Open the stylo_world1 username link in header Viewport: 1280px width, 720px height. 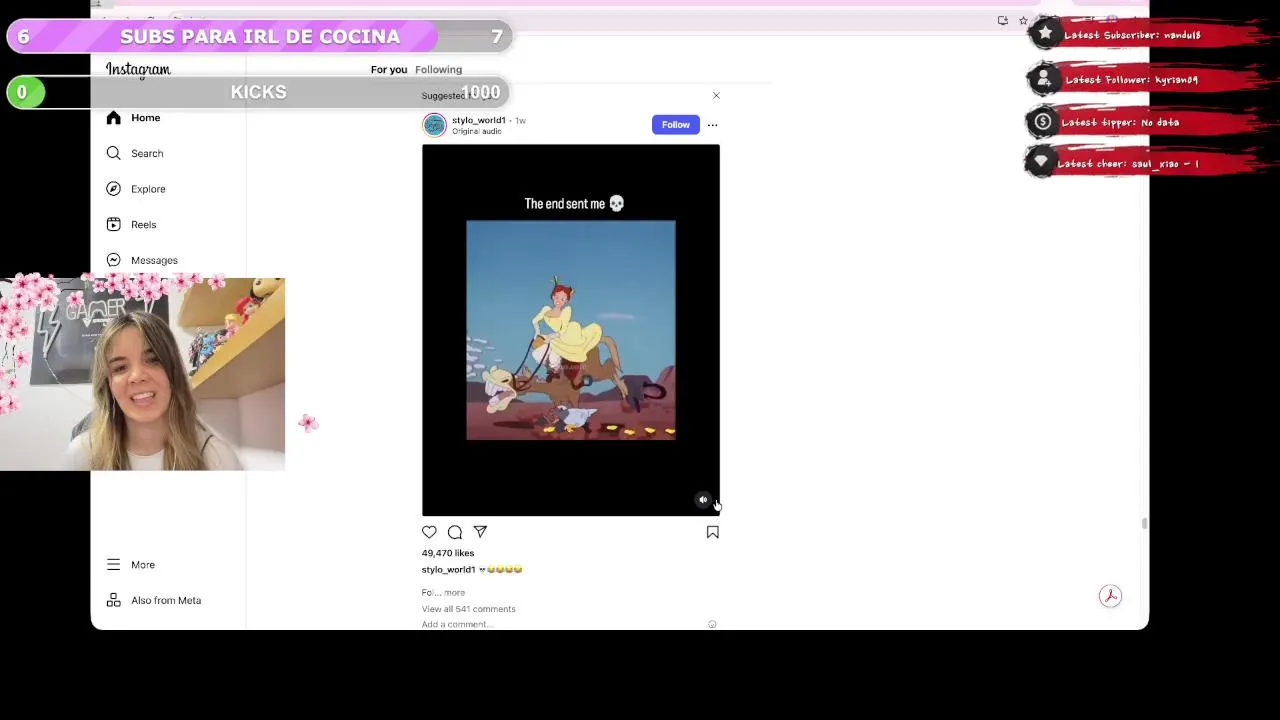(x=478, y=120)
